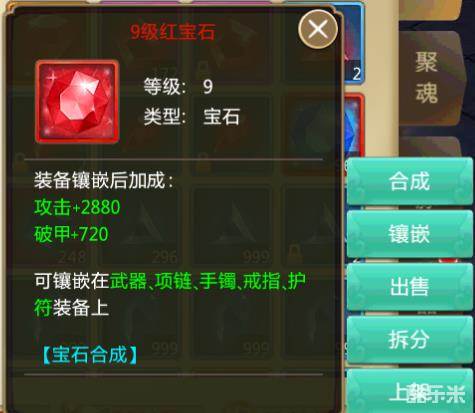Close the 9级红宝石 item popup
Screen dimensions: 475x413
tap(318, 29)
